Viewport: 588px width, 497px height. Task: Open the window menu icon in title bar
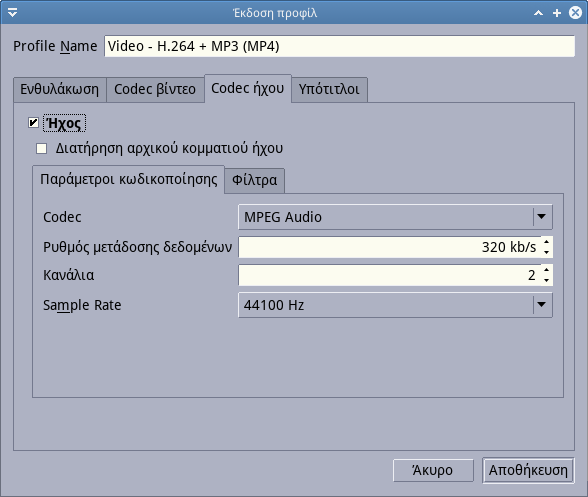(12, 13)
